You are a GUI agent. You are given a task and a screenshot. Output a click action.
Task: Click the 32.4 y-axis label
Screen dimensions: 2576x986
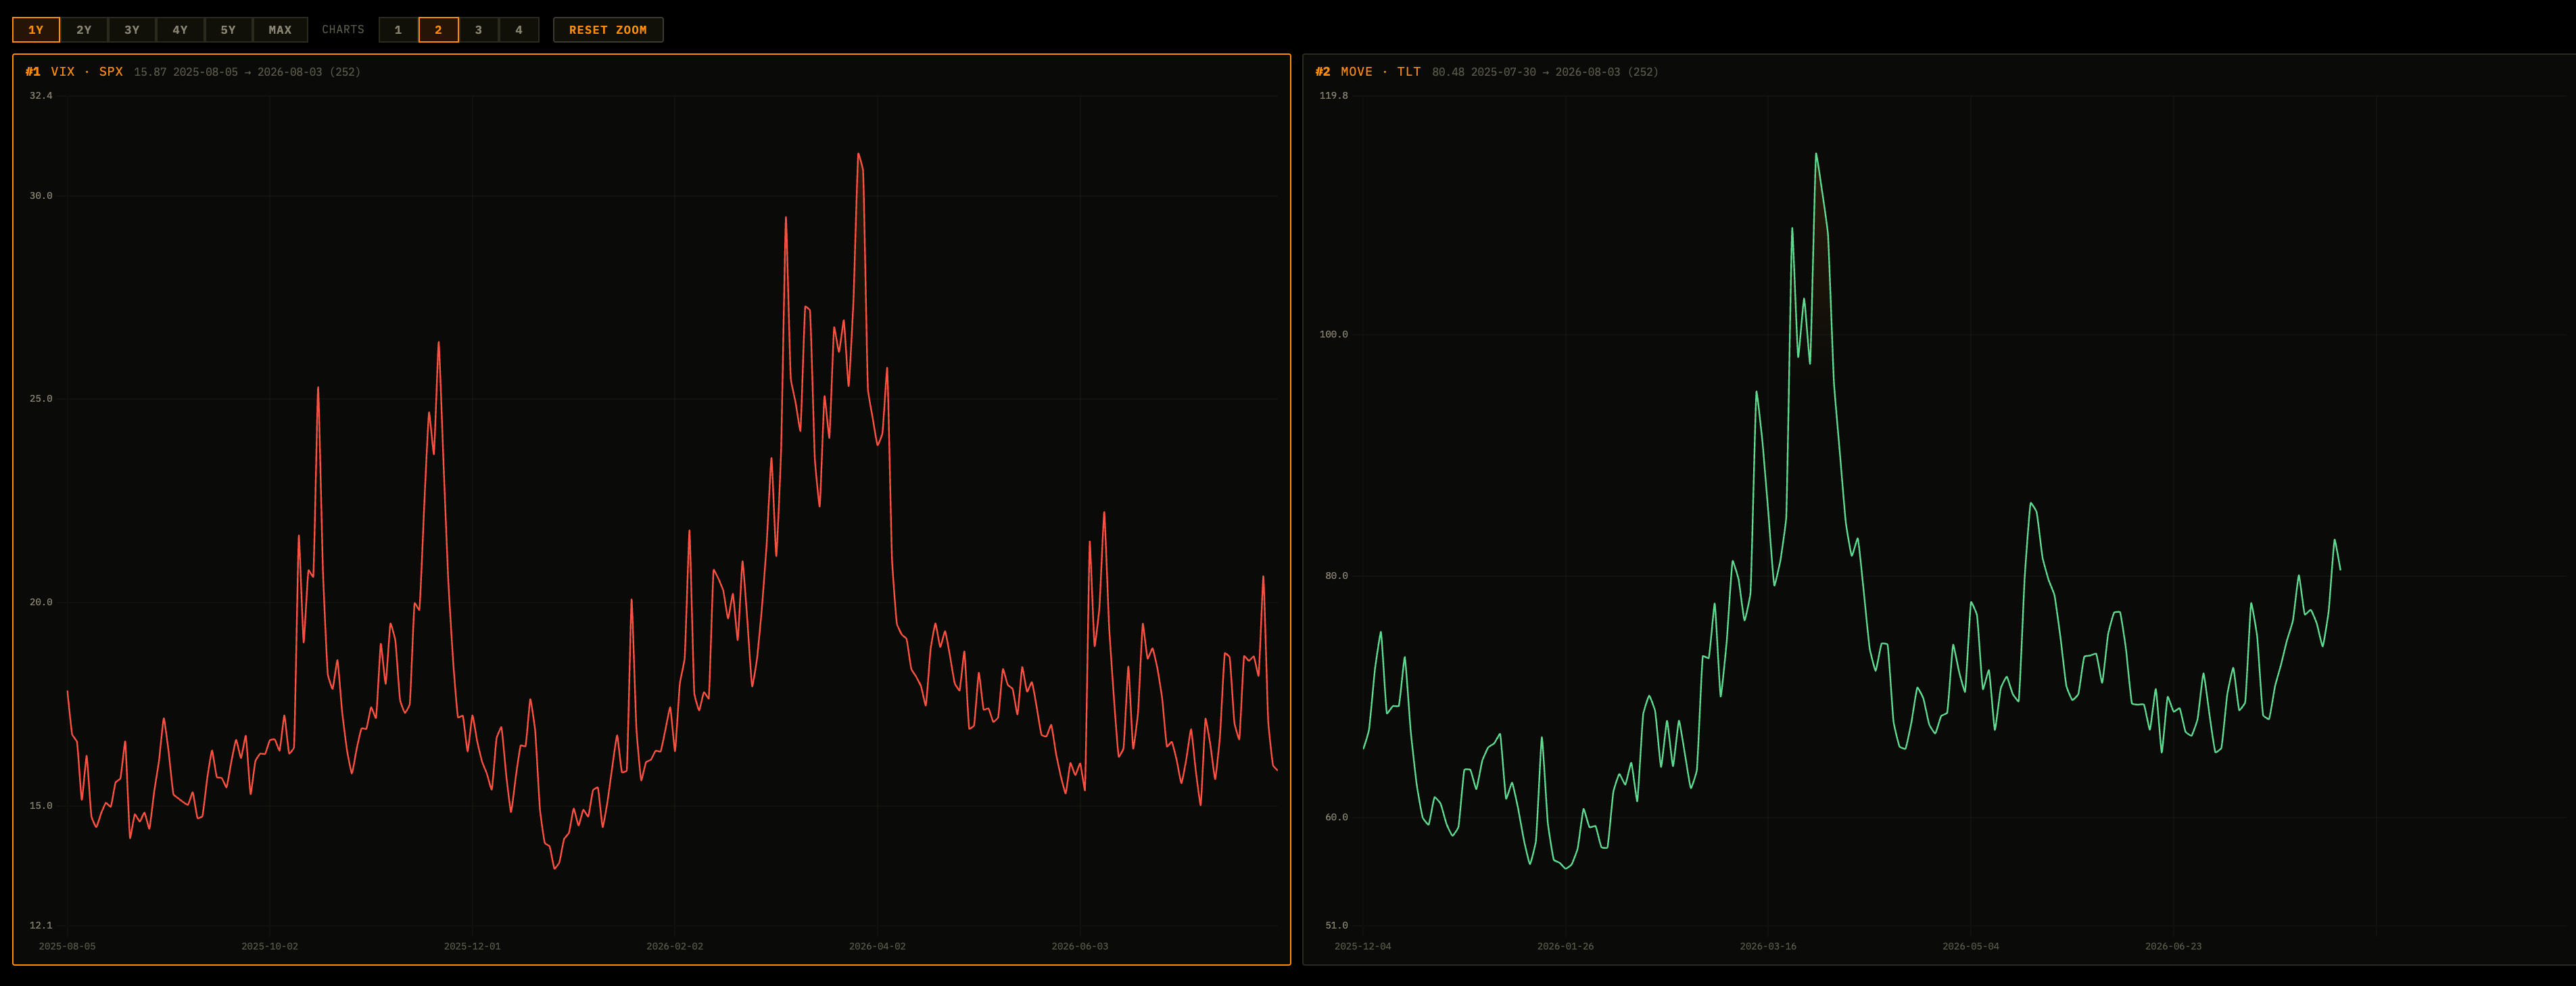[41, 96]
